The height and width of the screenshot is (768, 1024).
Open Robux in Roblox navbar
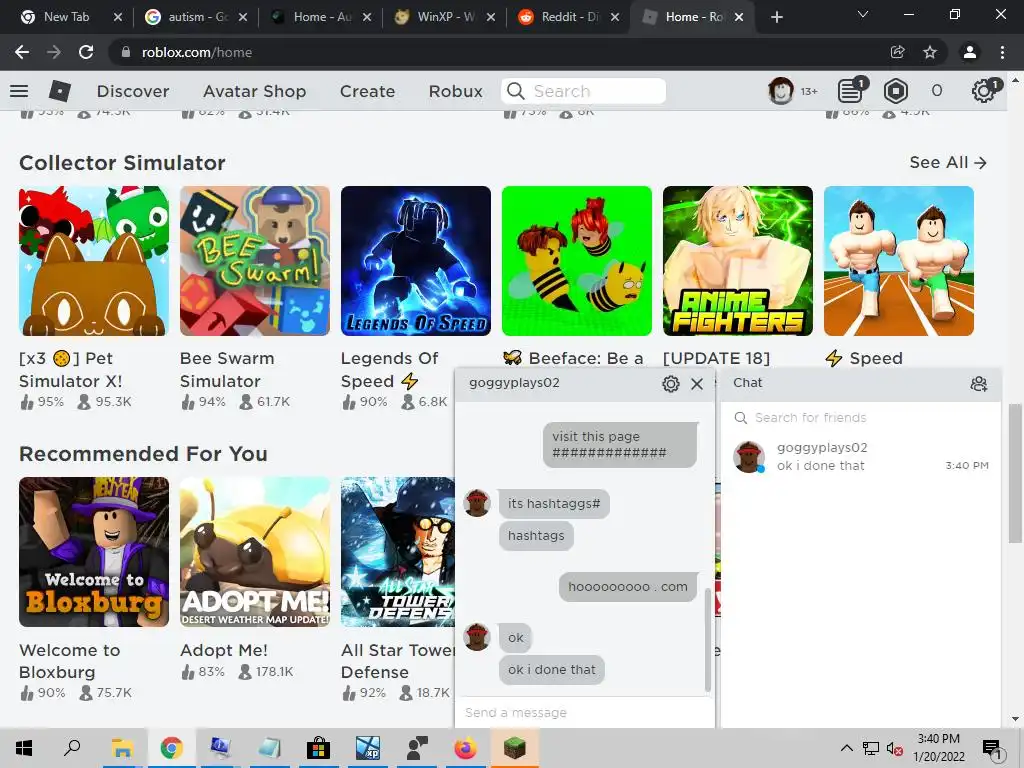(456, 91)
